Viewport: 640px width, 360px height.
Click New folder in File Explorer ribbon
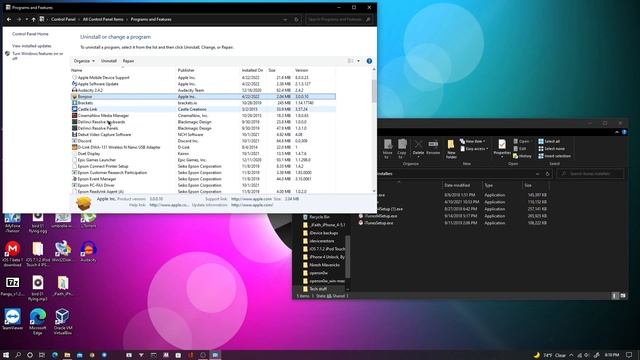[451, 149]
